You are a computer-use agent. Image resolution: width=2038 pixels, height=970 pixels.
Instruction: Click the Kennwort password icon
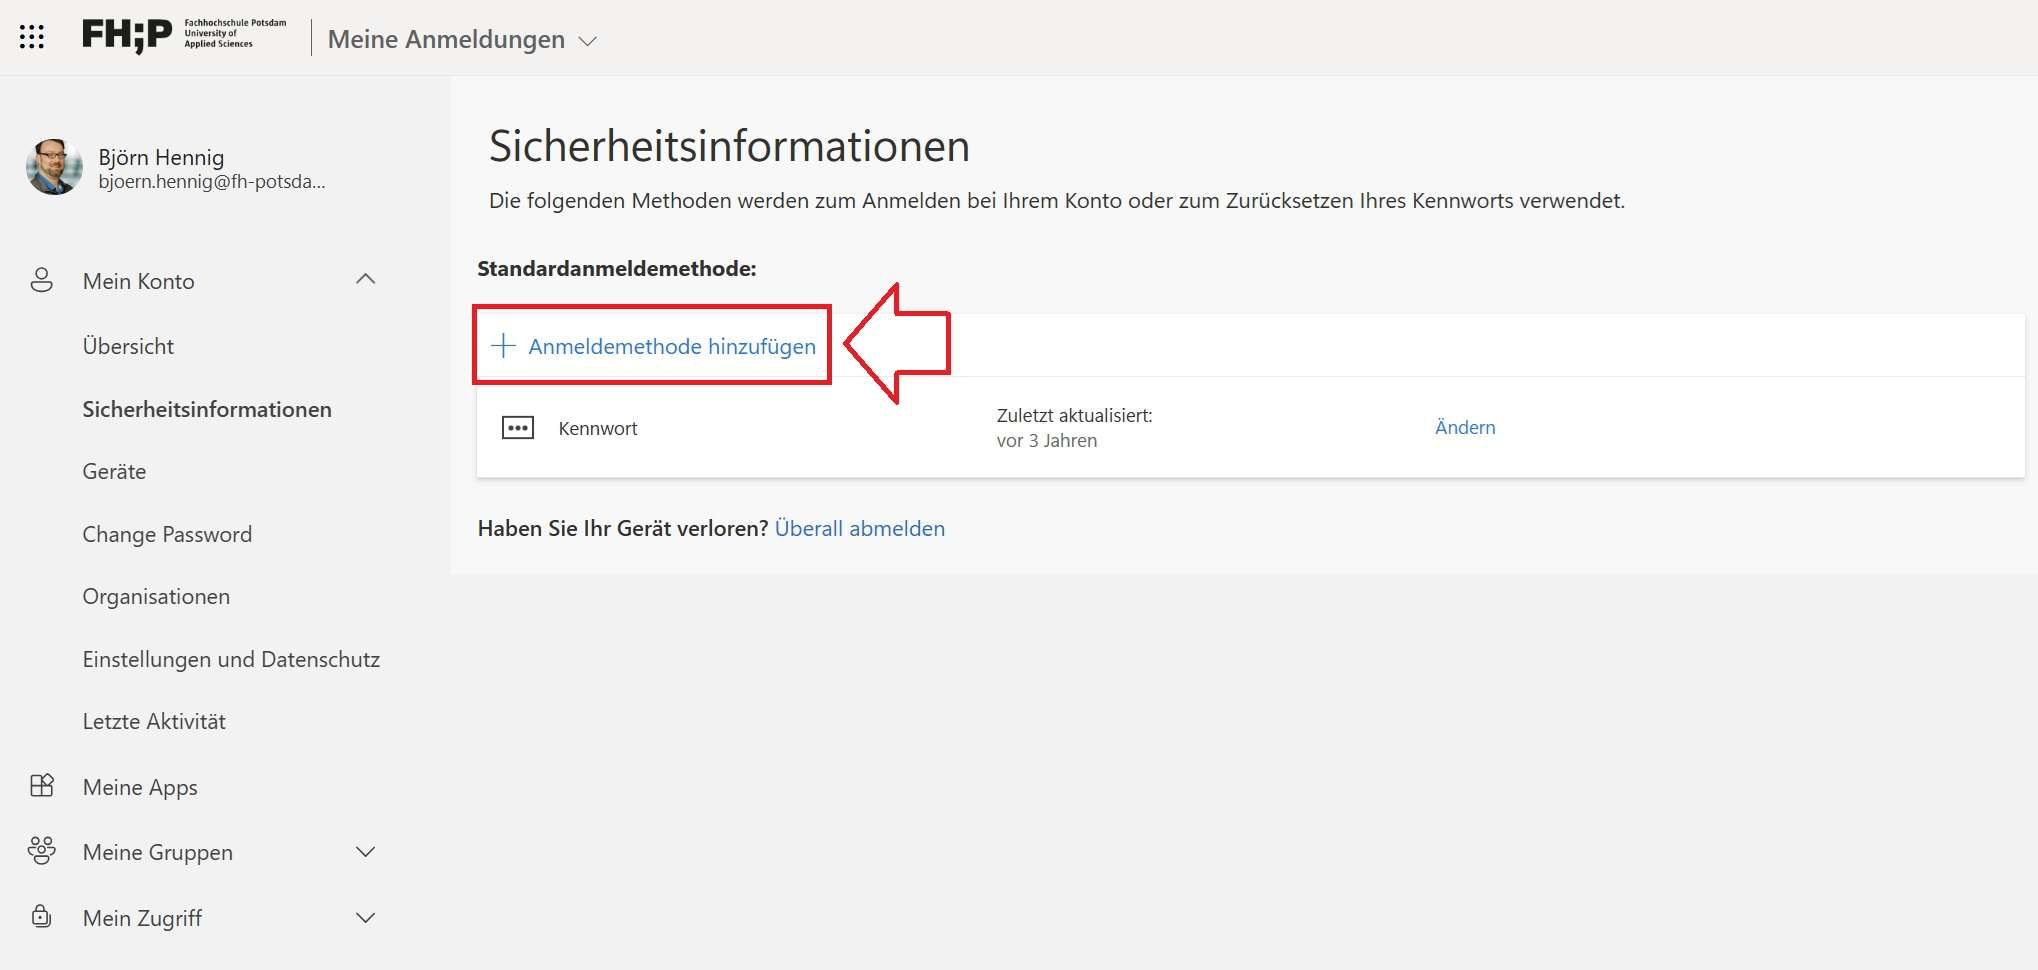519,427
